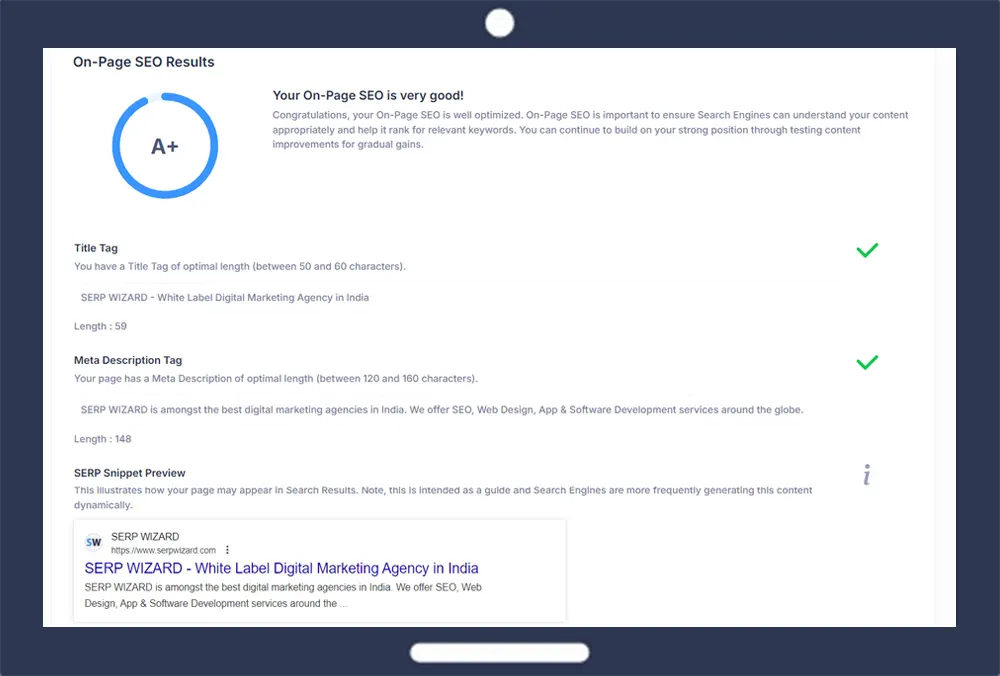Select the 'On-Page SEO Results' heading
Screen dimensions: 1000x676
click(x=143, y=62)
